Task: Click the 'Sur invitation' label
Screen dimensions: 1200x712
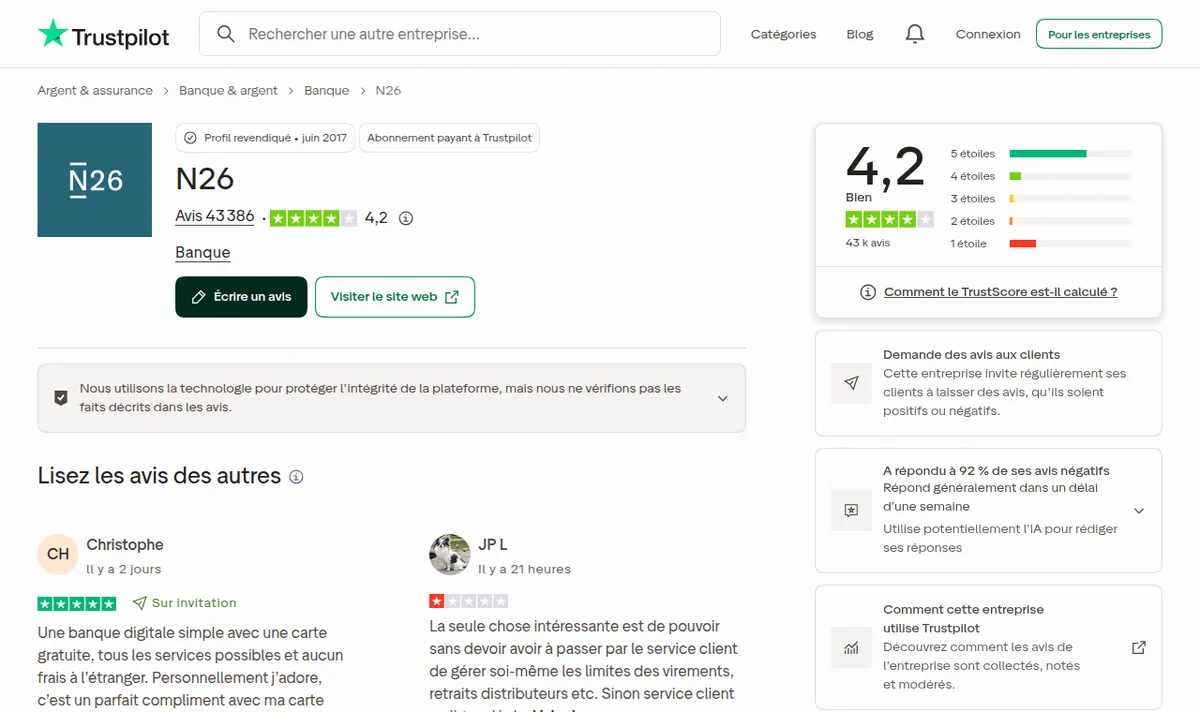Action: point(194,603)
